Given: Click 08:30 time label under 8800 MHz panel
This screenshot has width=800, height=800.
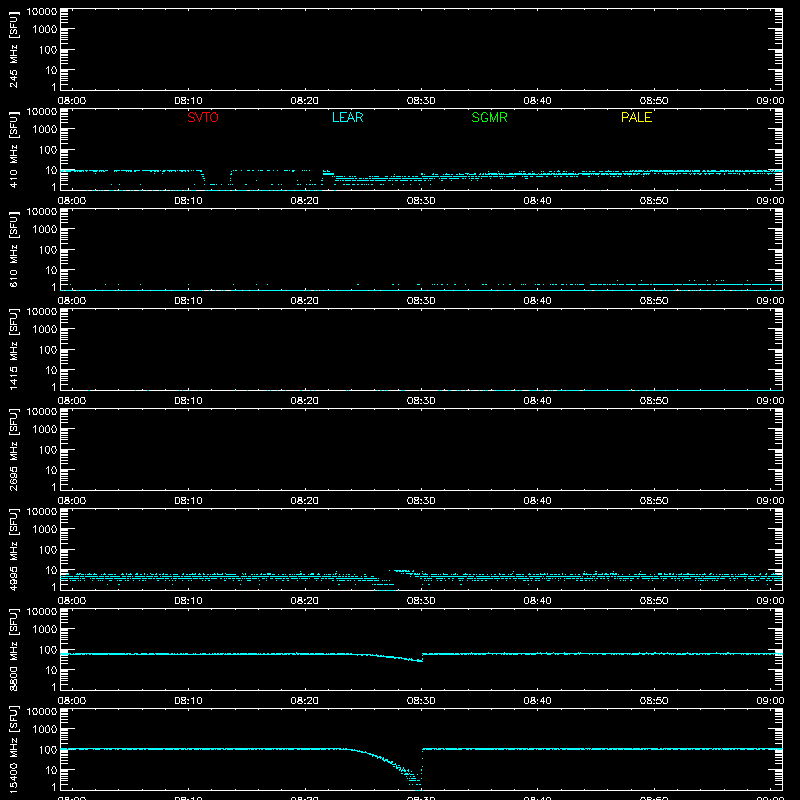Looking at the screenshot, I should click(421, 701).
